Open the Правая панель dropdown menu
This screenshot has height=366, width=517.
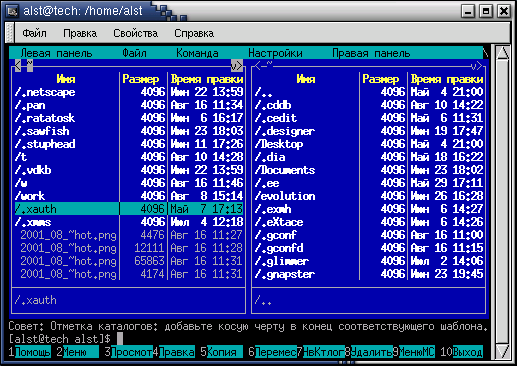[x=371, y=53]
